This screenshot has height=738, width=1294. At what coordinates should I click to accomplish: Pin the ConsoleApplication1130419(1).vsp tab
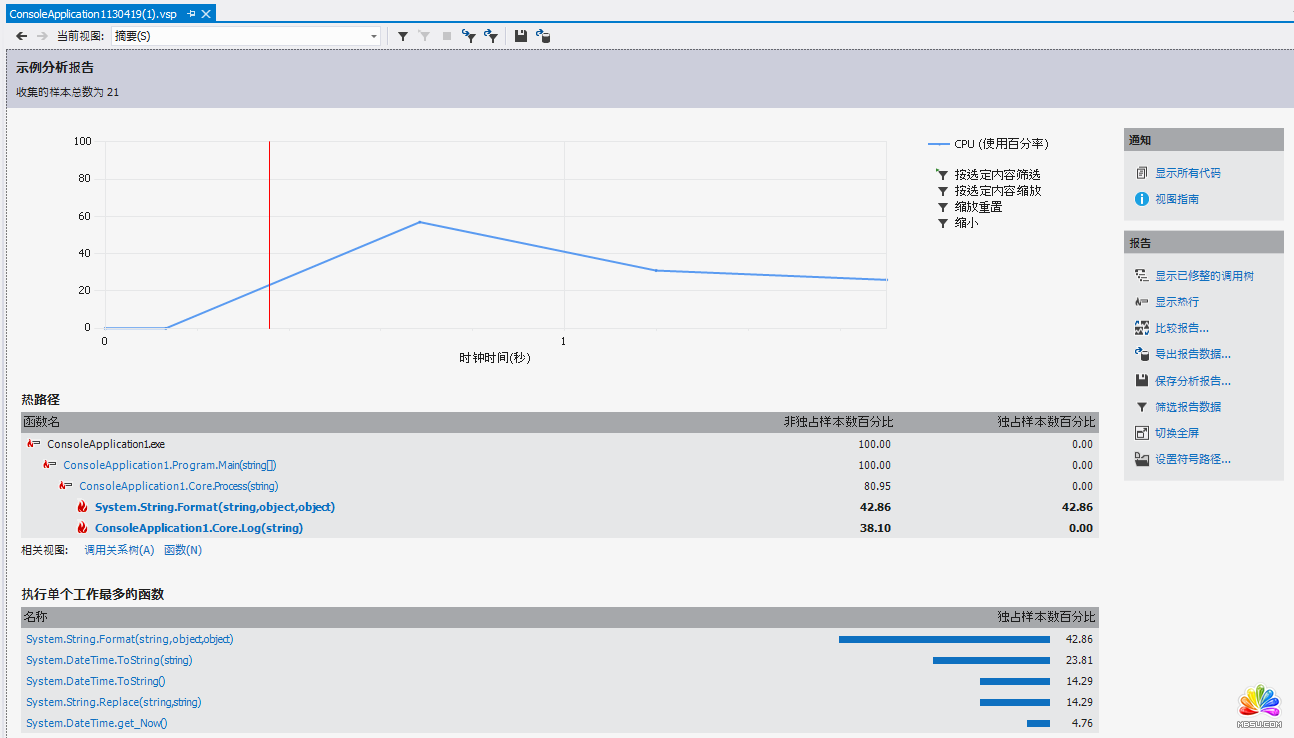(192, 14)
